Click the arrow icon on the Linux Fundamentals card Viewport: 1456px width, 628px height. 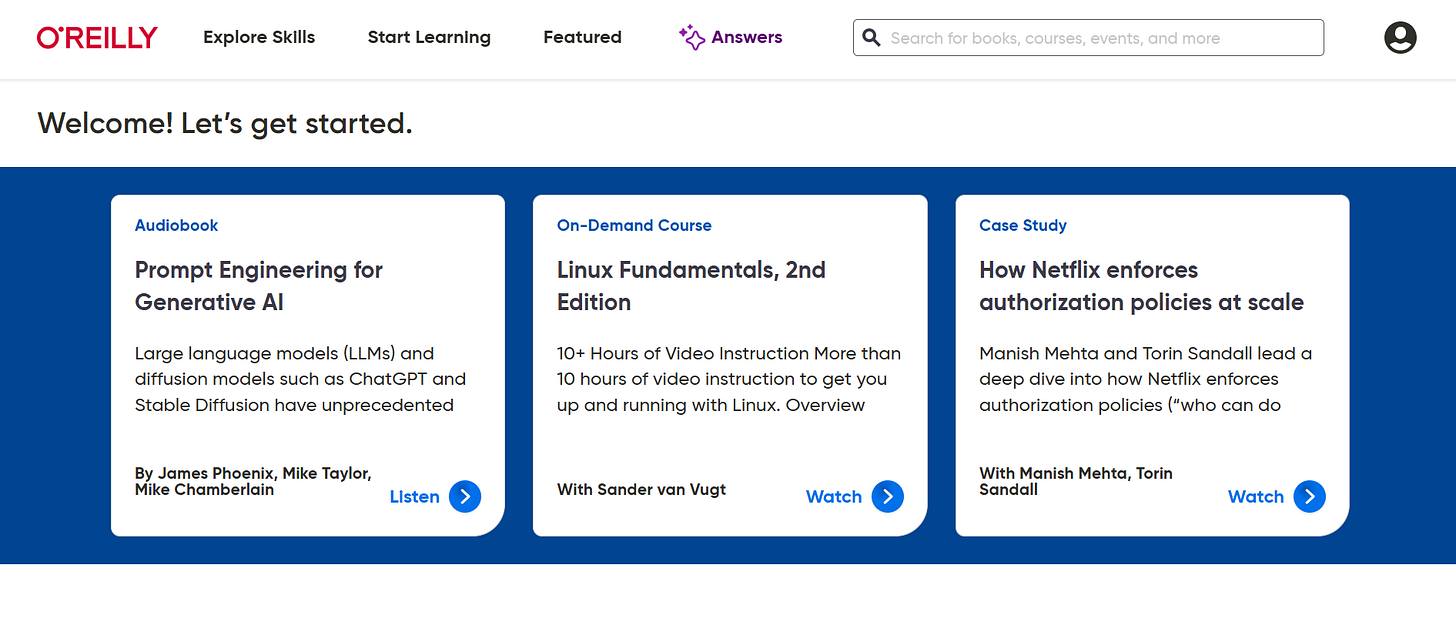[888, 497]
